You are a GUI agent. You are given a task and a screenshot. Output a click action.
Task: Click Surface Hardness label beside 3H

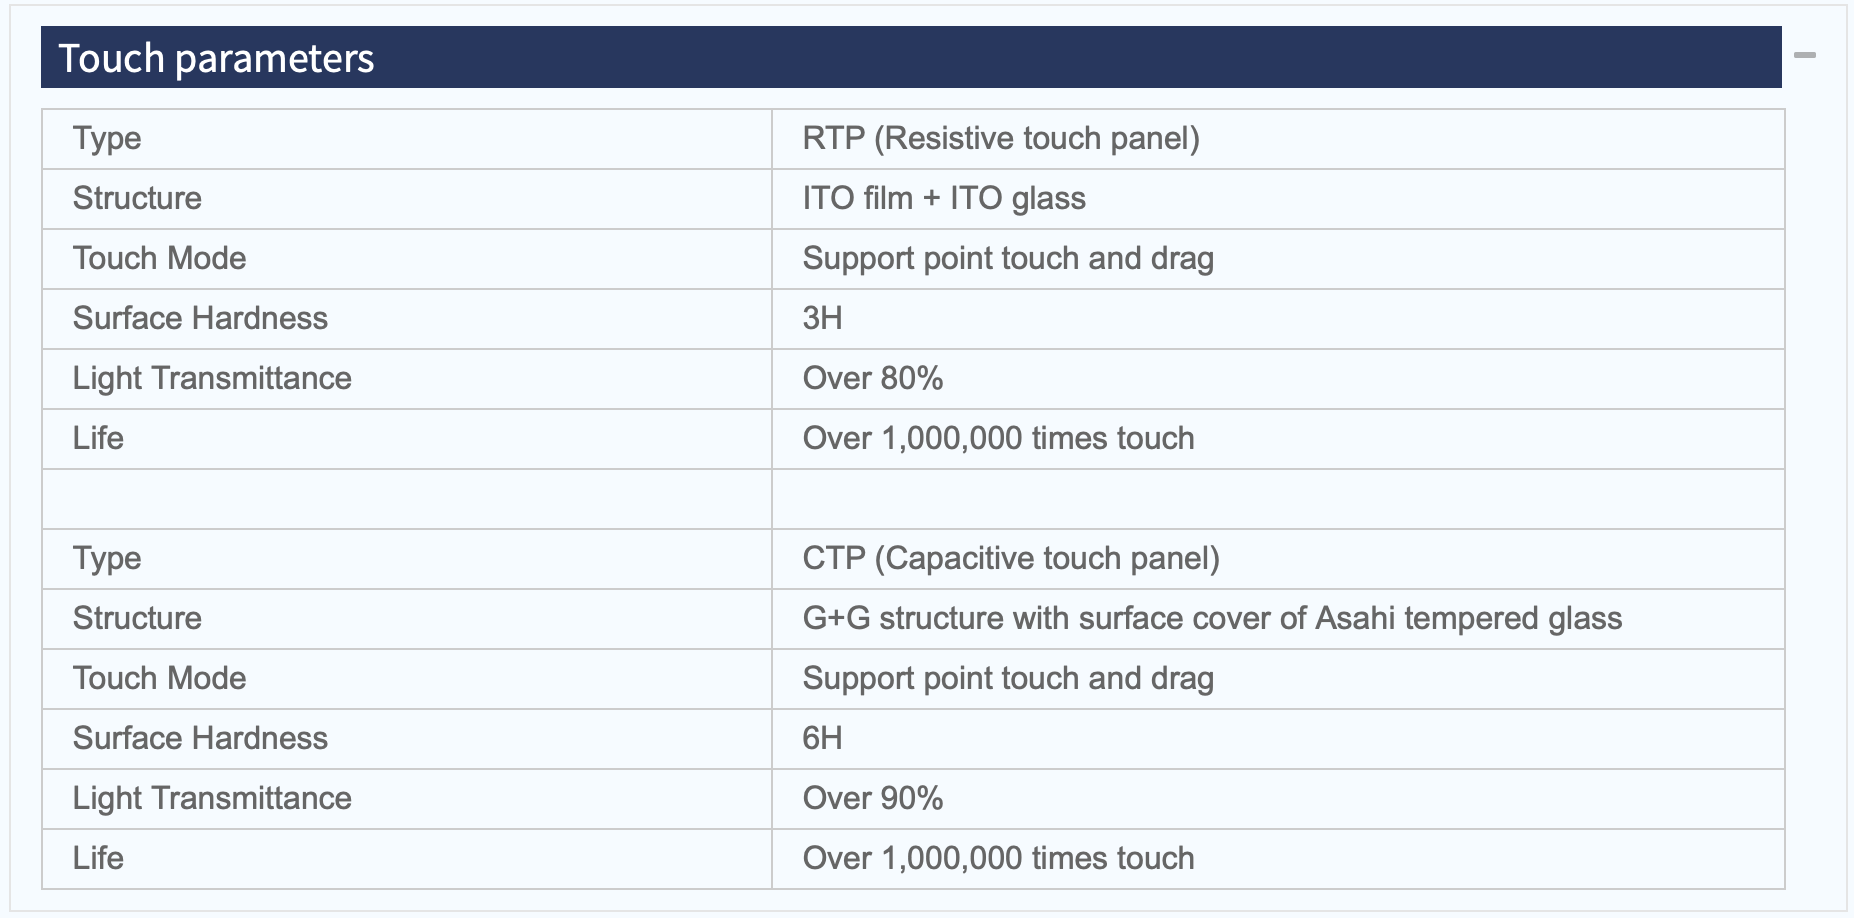(x=200, y=318)
